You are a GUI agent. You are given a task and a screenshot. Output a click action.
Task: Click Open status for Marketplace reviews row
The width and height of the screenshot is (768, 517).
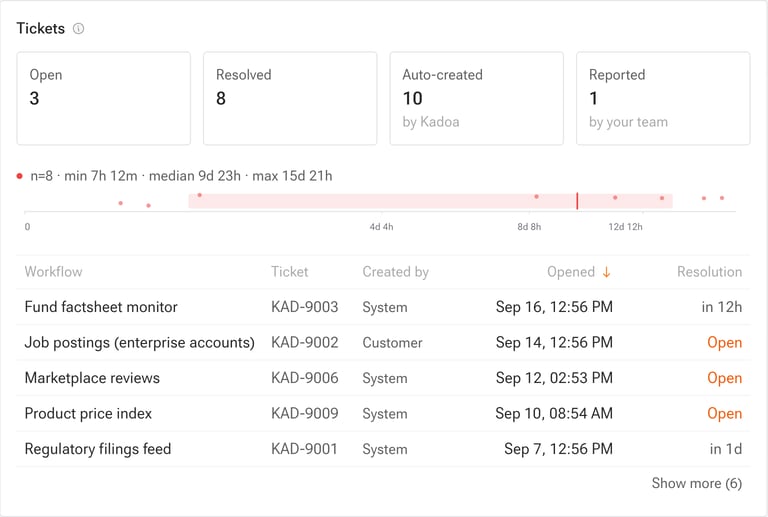pos(724,378)
